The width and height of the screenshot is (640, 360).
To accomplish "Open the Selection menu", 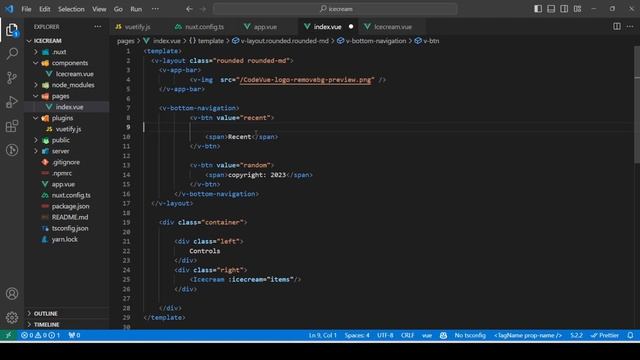I will (71, 9).
